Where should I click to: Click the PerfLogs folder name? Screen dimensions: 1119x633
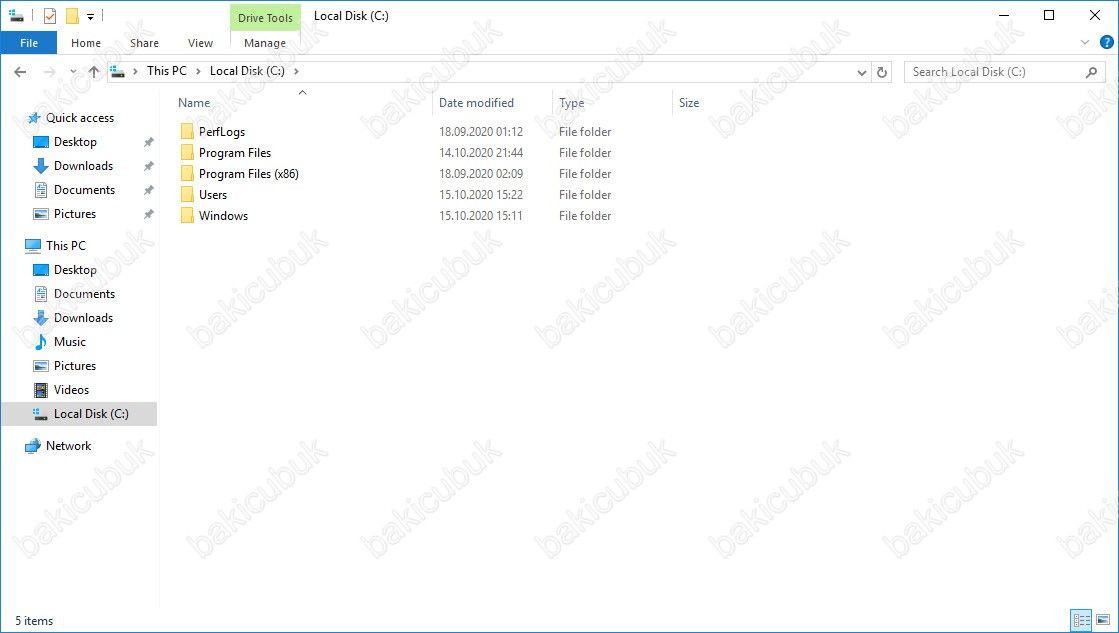(x=222, y=132)
